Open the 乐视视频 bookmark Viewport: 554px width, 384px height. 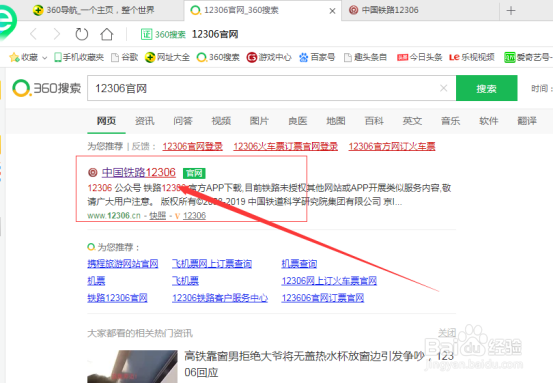472,57
